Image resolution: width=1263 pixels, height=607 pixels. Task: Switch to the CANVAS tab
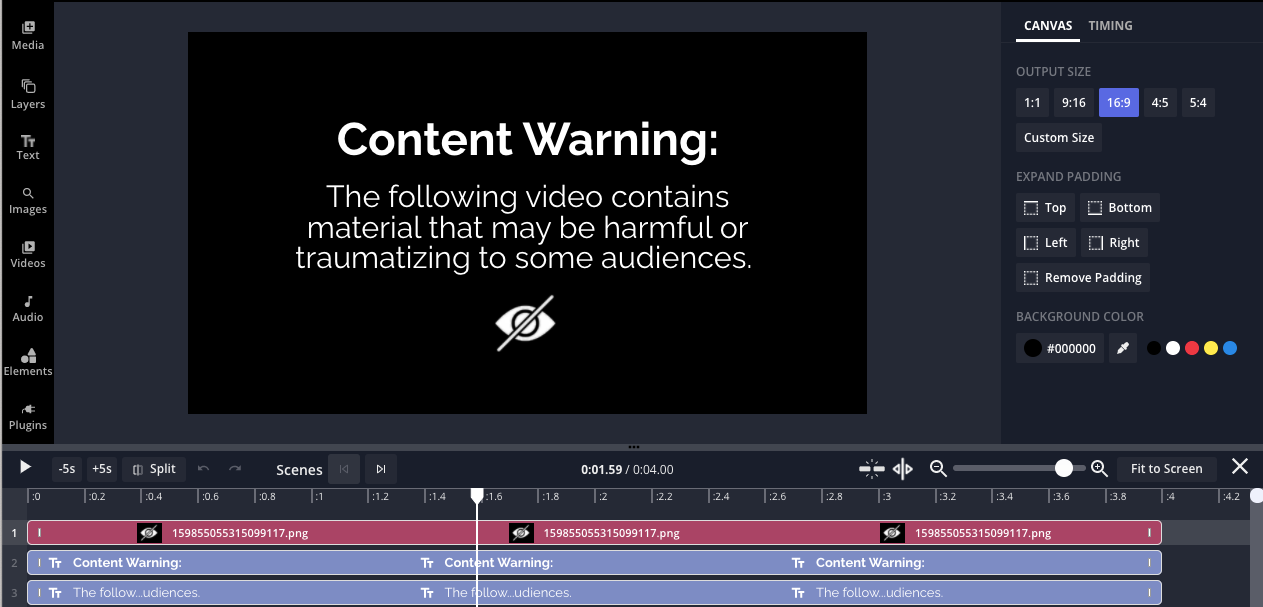(x=1048, y=26)
